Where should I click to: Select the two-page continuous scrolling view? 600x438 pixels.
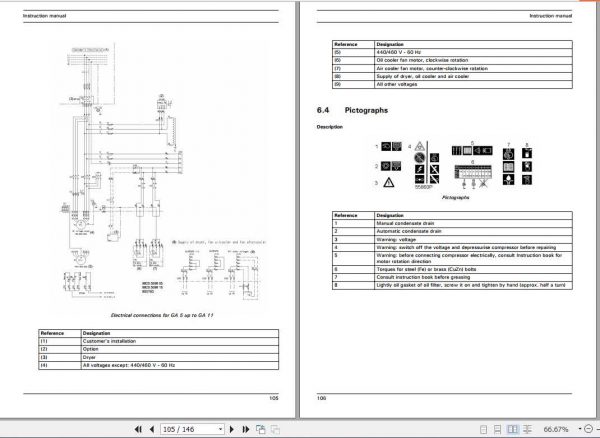[527, 430]
